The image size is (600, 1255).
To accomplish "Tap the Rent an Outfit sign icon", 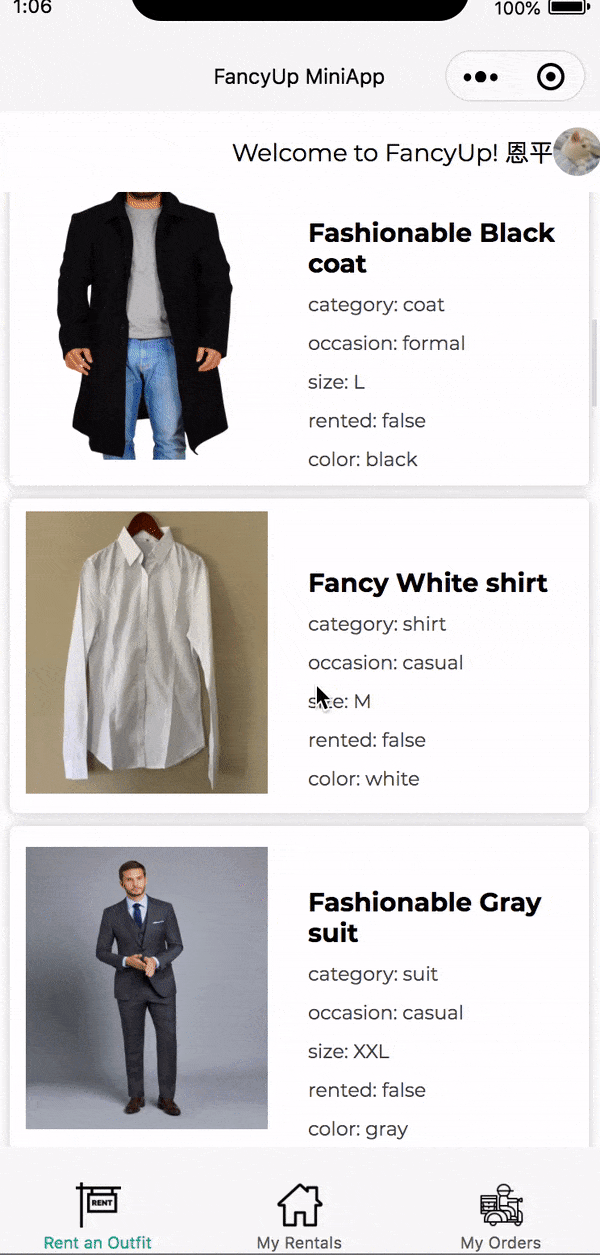I will click(x=98, y=1205).
